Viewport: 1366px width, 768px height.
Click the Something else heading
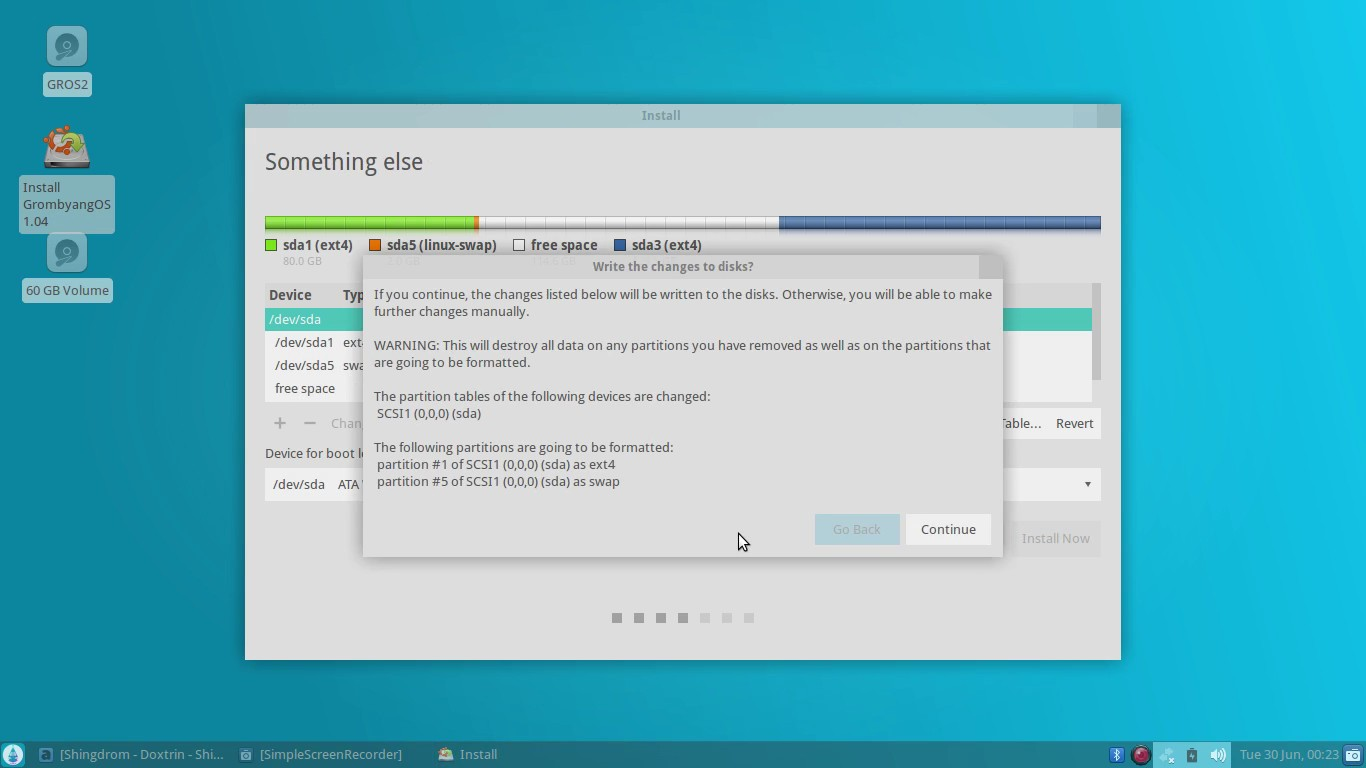click(344, 162)
